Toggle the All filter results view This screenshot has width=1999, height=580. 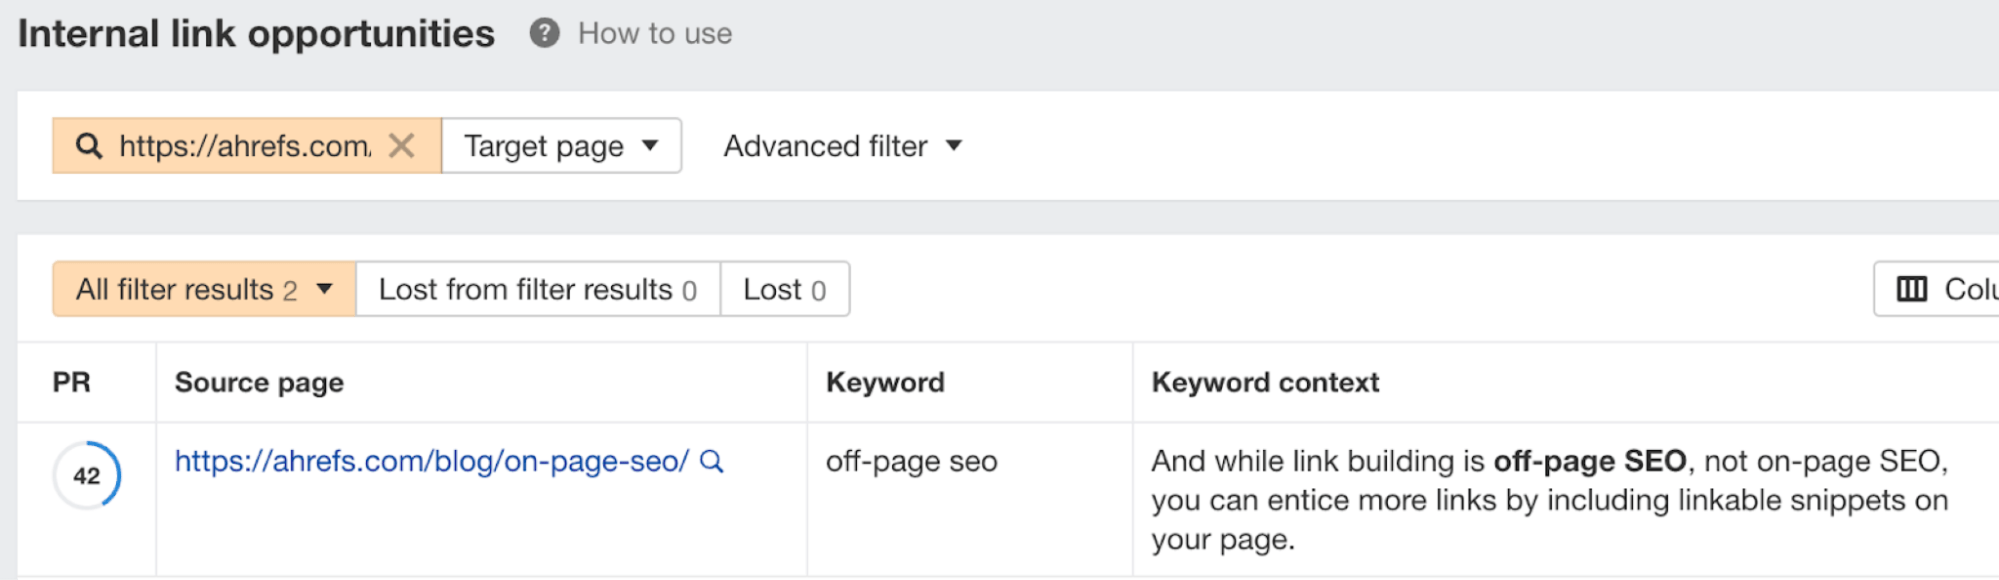(180, 289)
